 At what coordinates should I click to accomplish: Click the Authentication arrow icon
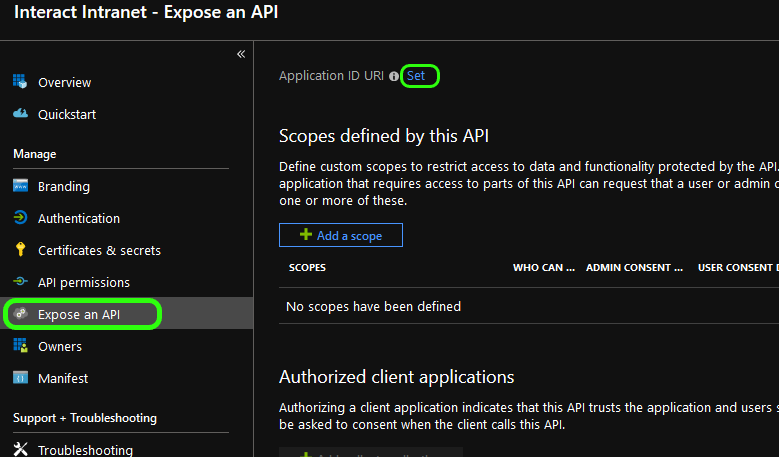coord(20,218)
